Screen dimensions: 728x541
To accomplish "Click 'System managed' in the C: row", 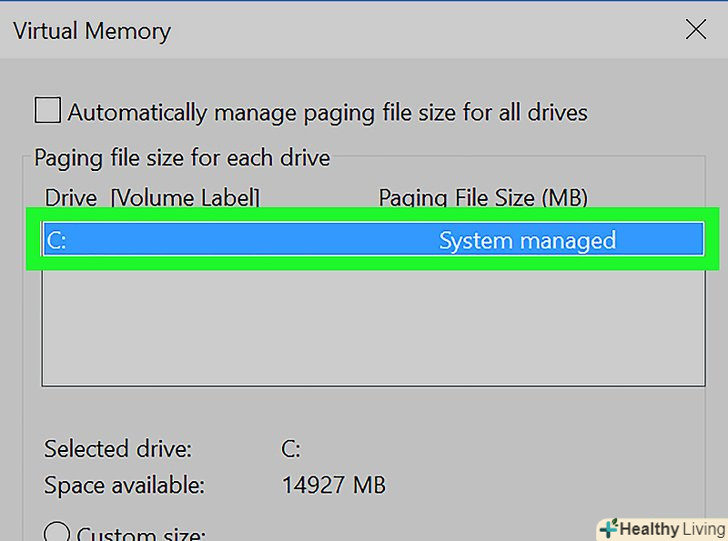I will click(x=527, y=240).
